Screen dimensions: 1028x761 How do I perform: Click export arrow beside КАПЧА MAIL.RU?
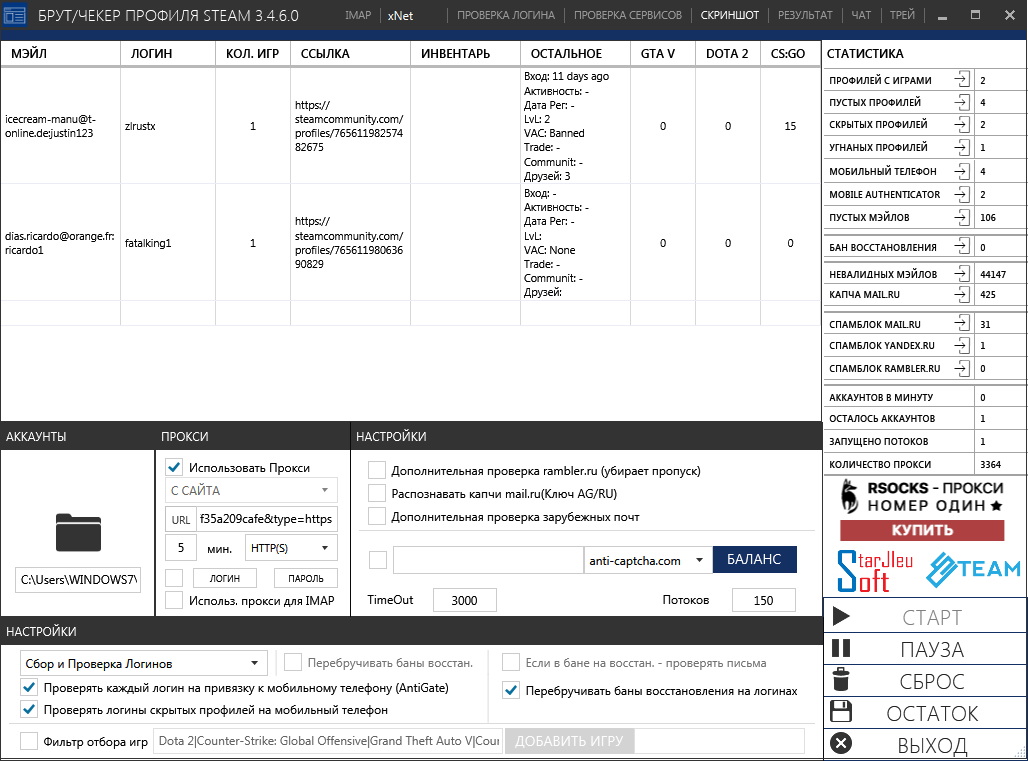(x=961, y=295)
